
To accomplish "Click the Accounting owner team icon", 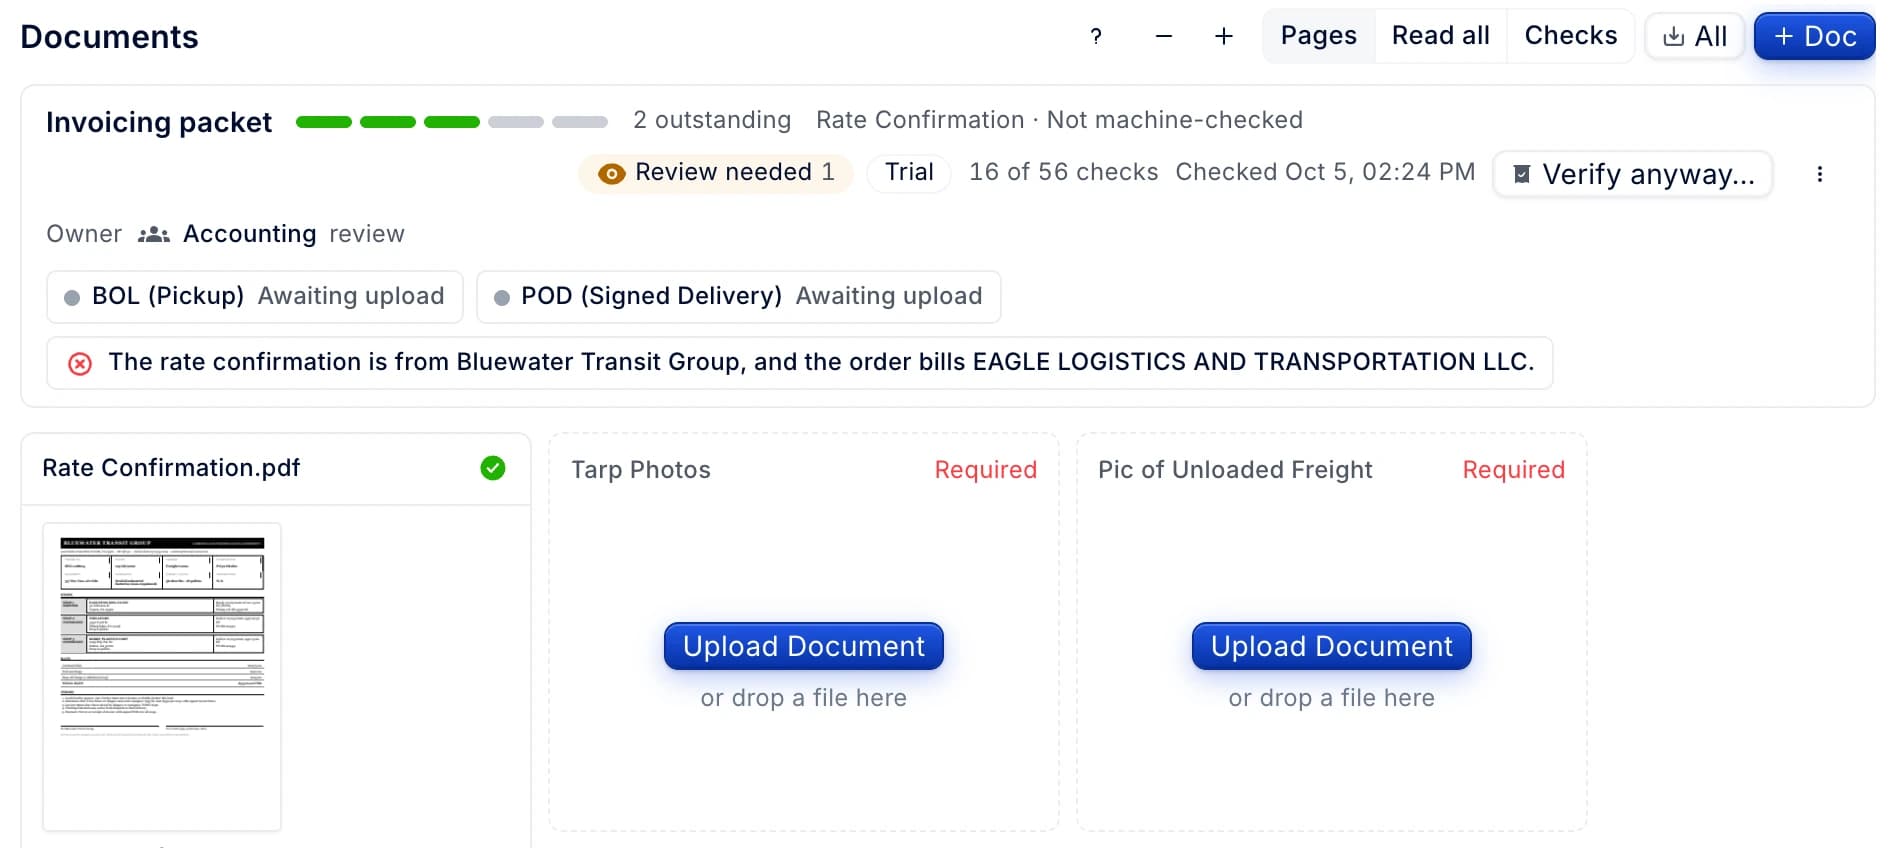I will [x=153, y=234].
